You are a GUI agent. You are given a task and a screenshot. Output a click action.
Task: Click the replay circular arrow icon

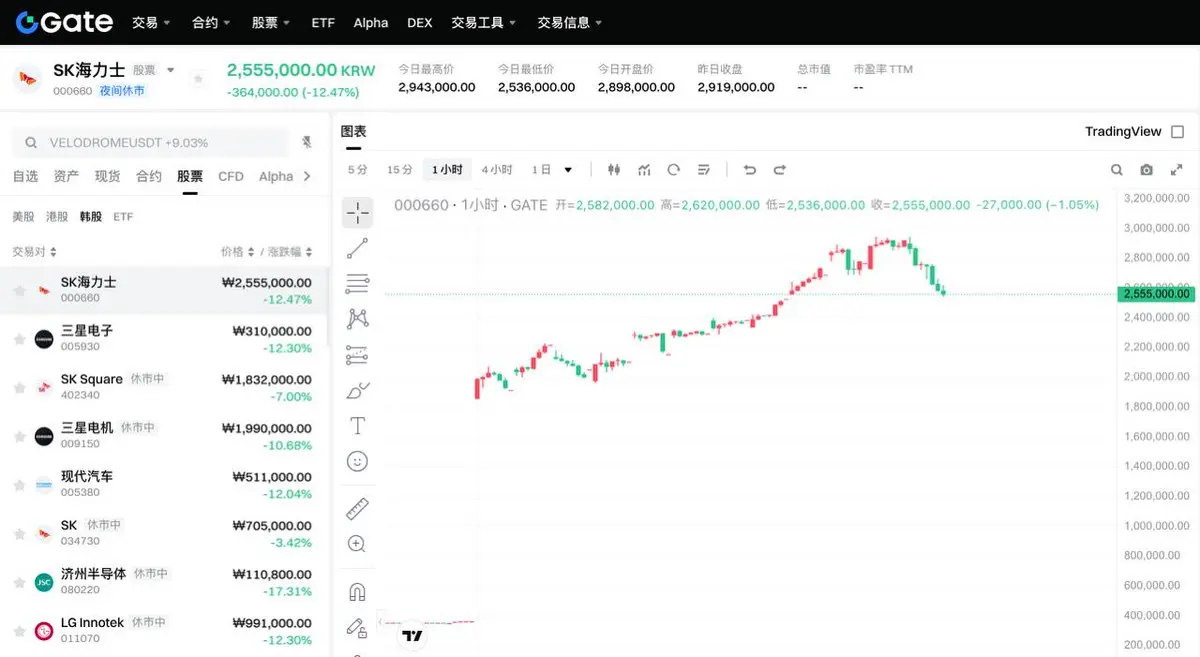673,170
